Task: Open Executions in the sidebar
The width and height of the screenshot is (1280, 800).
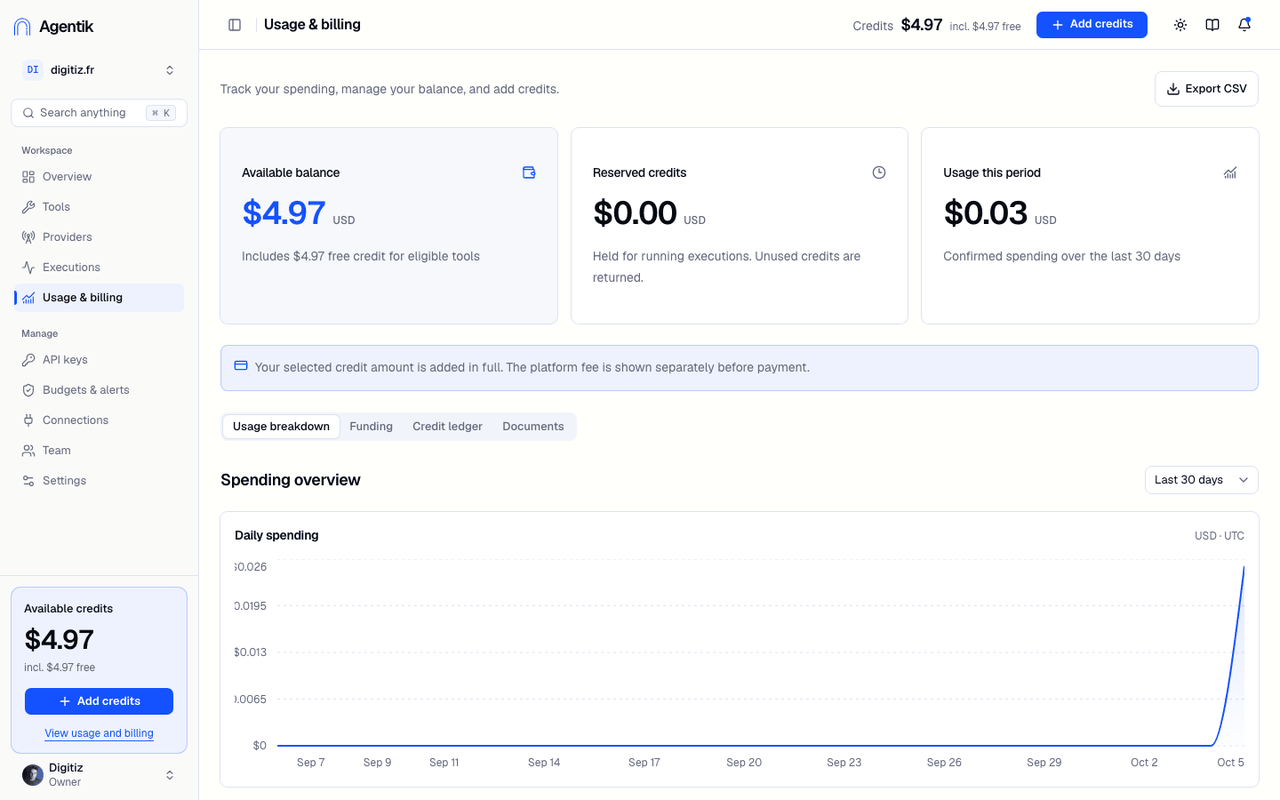Action: click(98, 267)
